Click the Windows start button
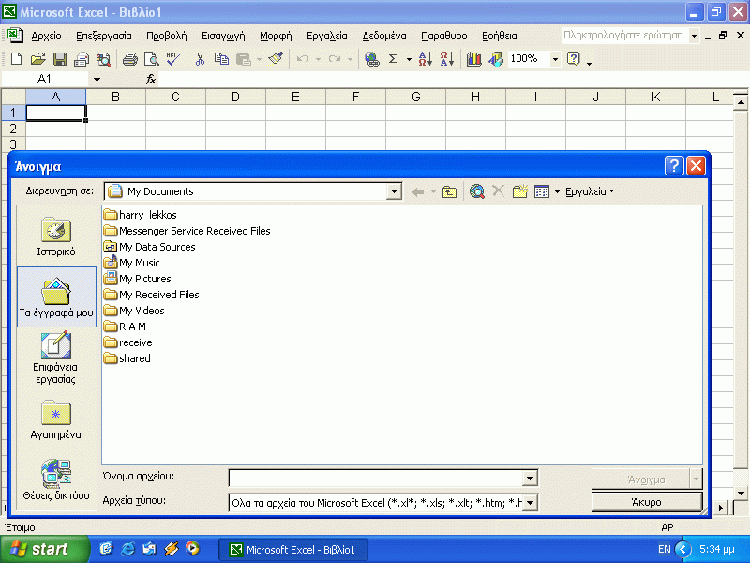Viewport: 750px width, 563px height. [x=44, y=549]
